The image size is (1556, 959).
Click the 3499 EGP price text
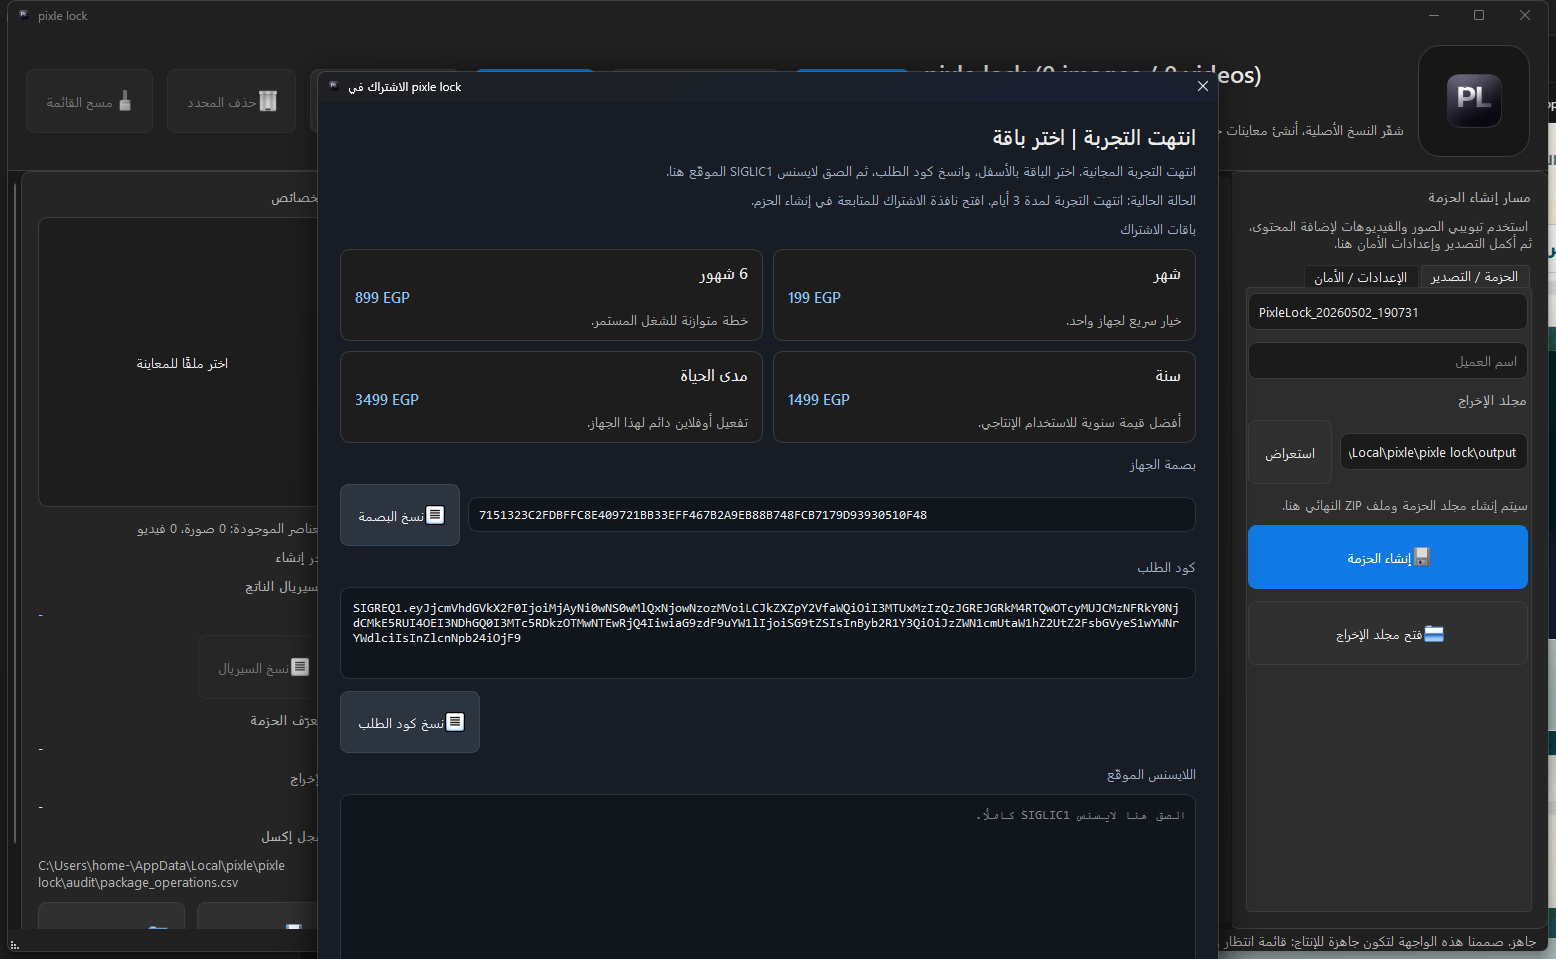tap(386, 399)
